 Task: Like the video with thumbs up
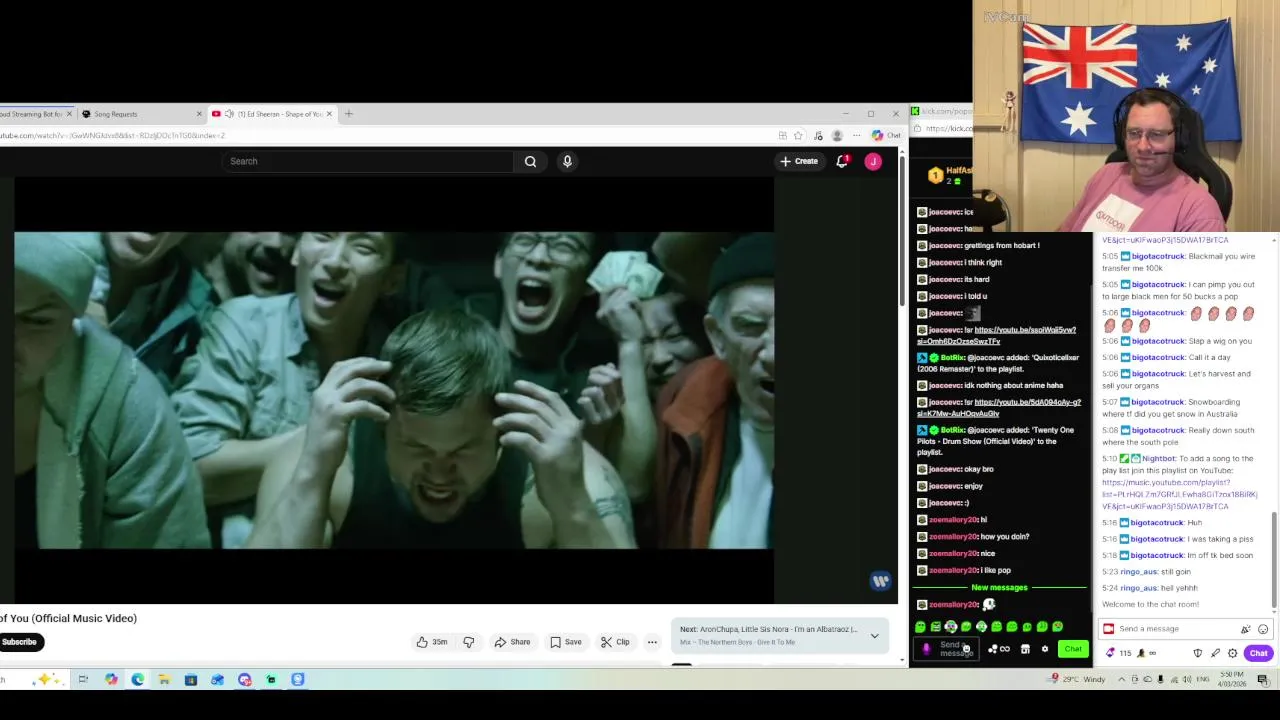tap(432, 642)
